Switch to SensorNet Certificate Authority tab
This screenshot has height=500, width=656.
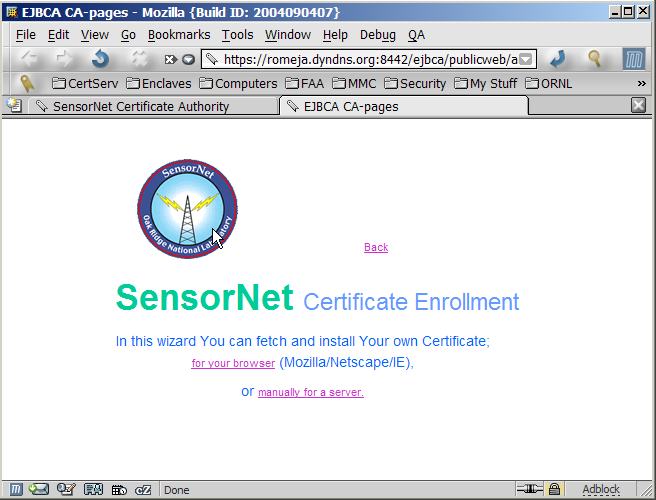(x=153, y=106)
